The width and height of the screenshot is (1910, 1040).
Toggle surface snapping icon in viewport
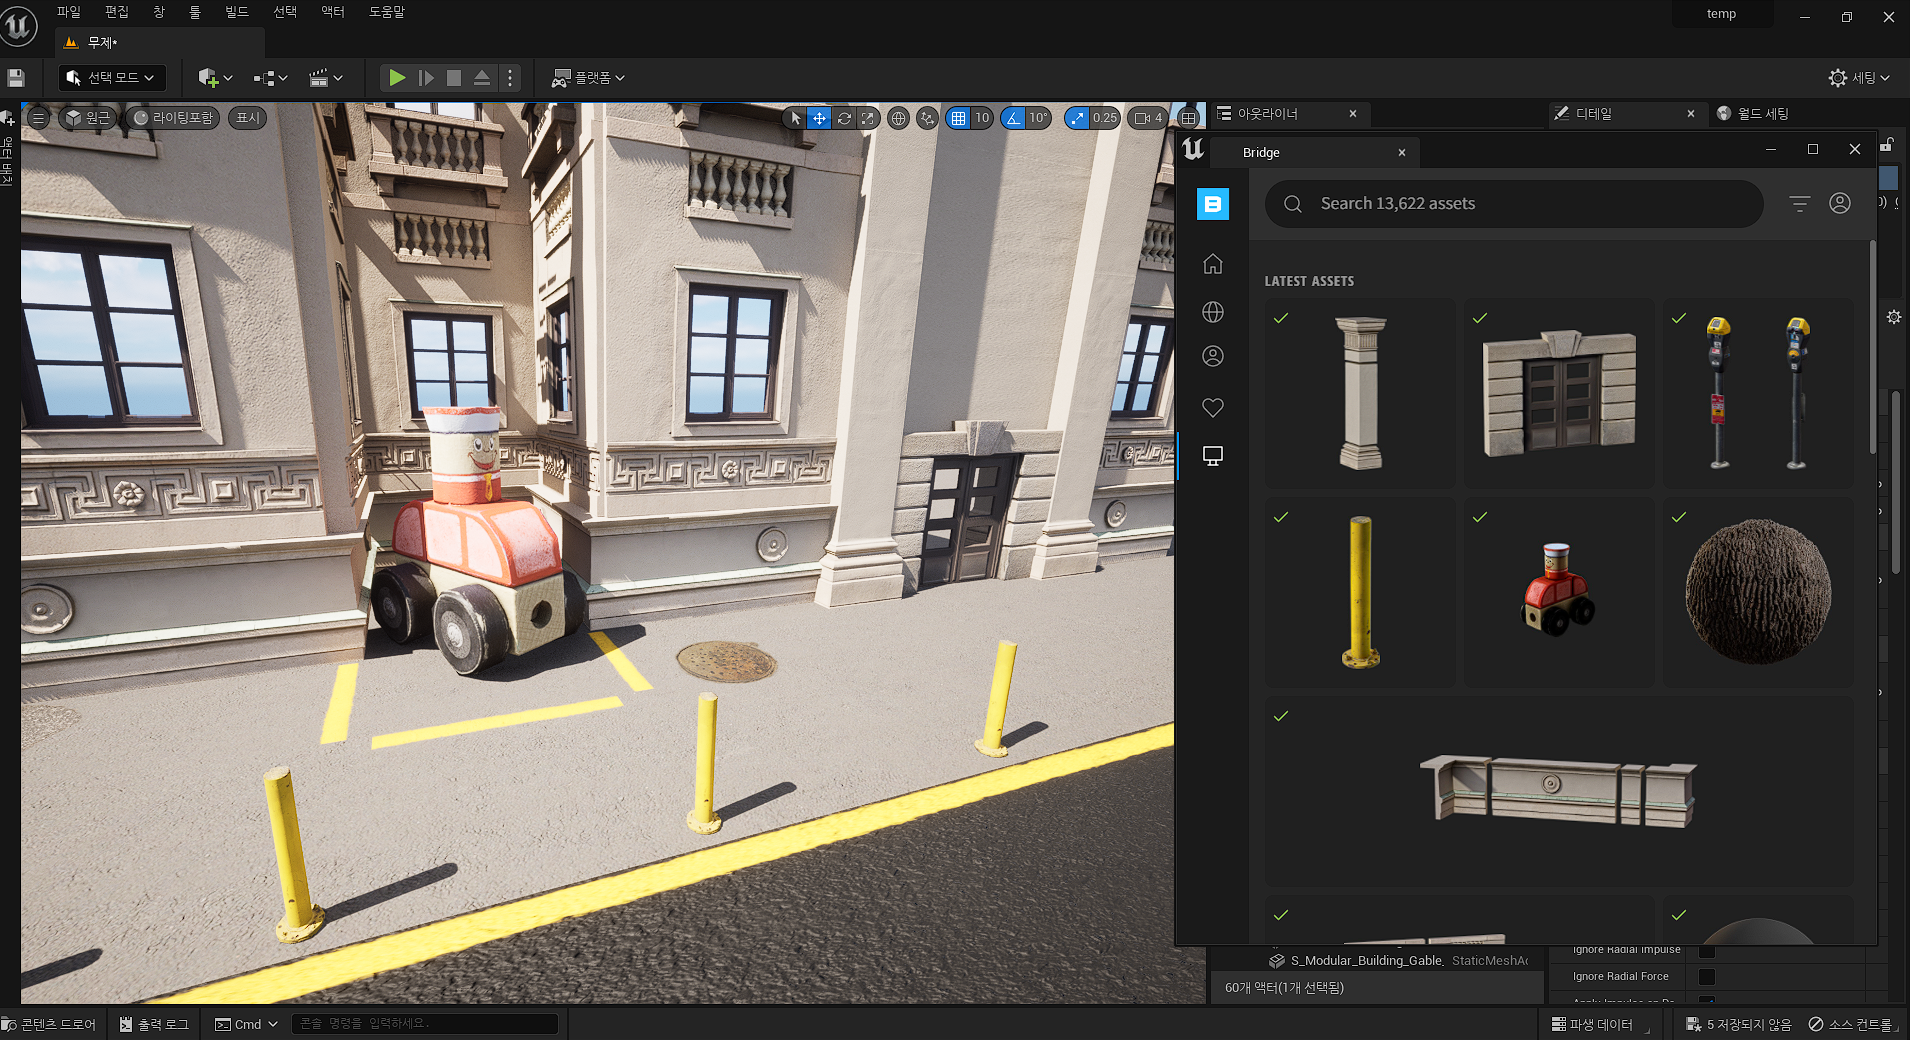[927, 118]
